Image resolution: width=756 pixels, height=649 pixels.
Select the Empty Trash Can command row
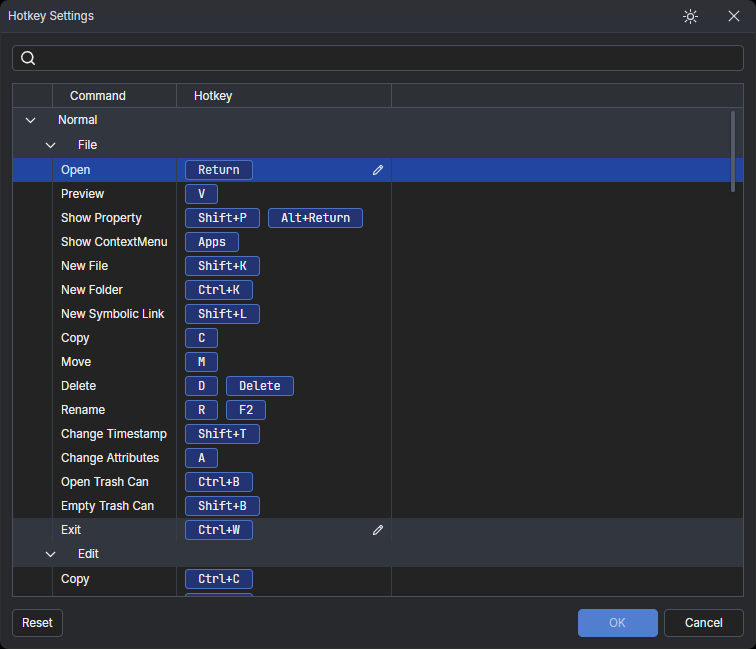[107, 506]
